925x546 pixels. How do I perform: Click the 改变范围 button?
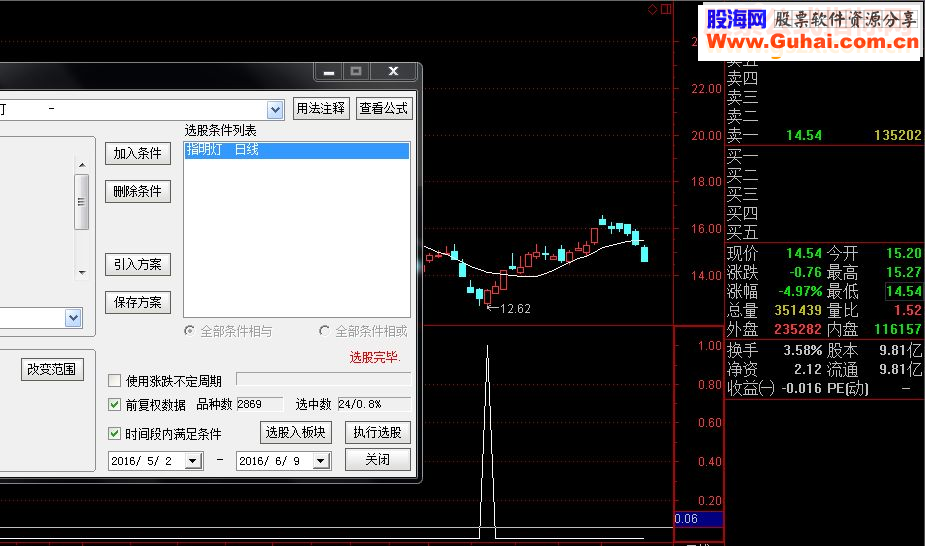[x=52, y=369]
